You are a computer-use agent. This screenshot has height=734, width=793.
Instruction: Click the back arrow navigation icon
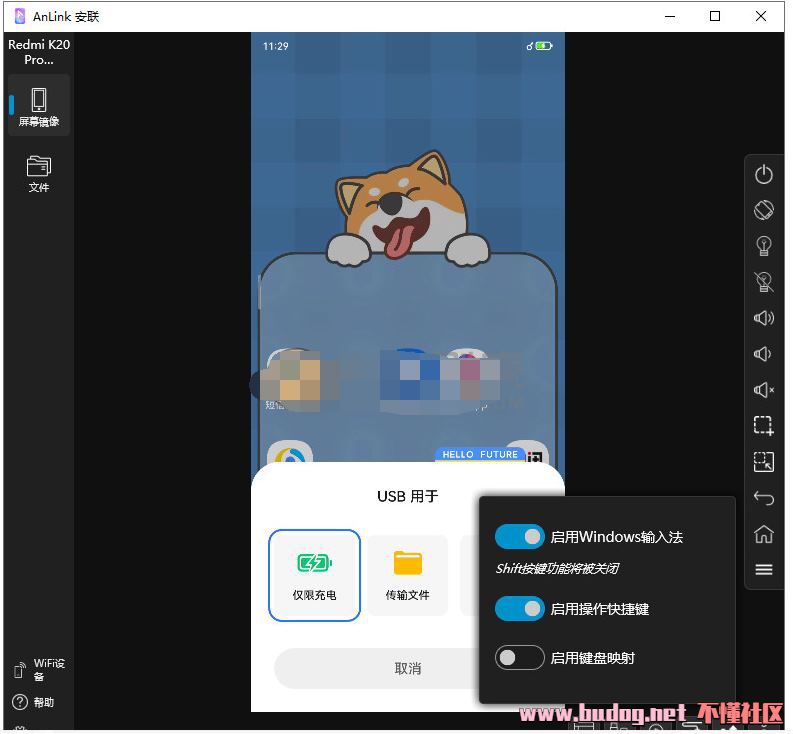point(764,498)
